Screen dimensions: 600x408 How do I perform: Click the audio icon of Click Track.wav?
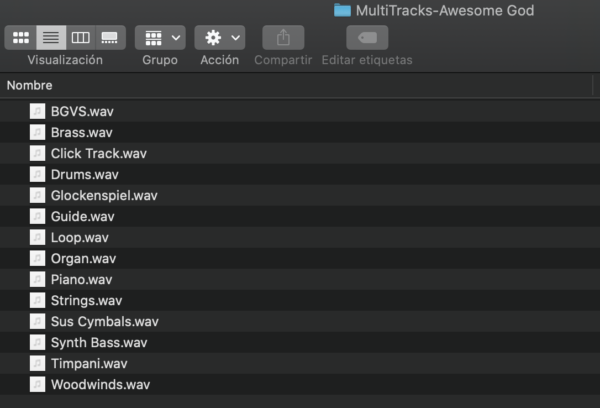[x=38, y=153]
